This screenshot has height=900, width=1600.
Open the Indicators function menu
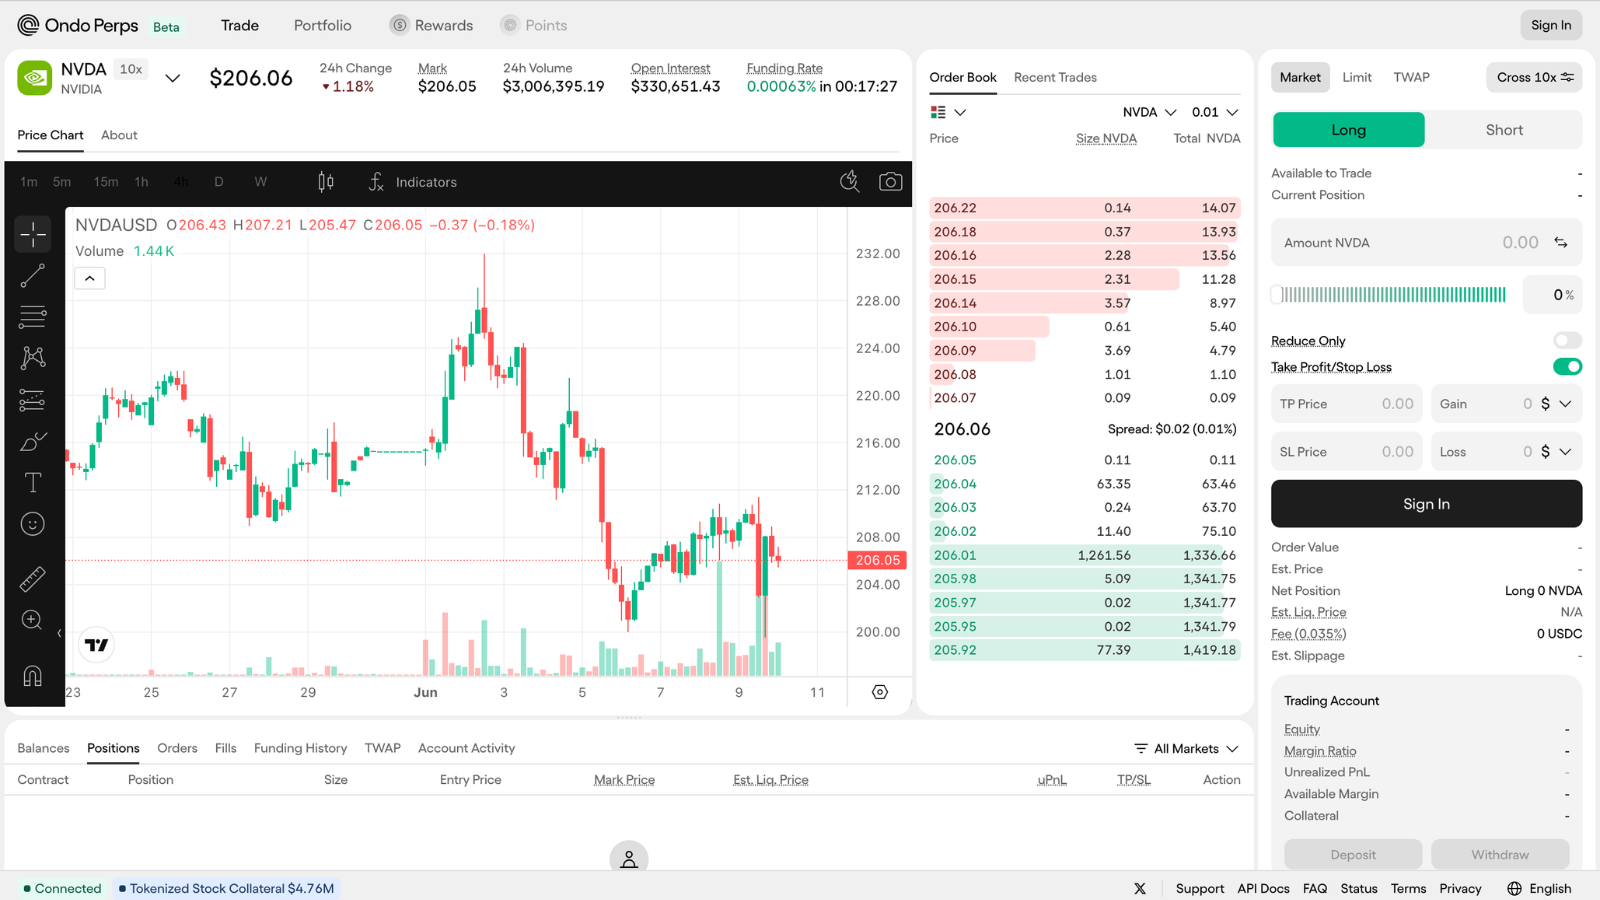point(412,182)
